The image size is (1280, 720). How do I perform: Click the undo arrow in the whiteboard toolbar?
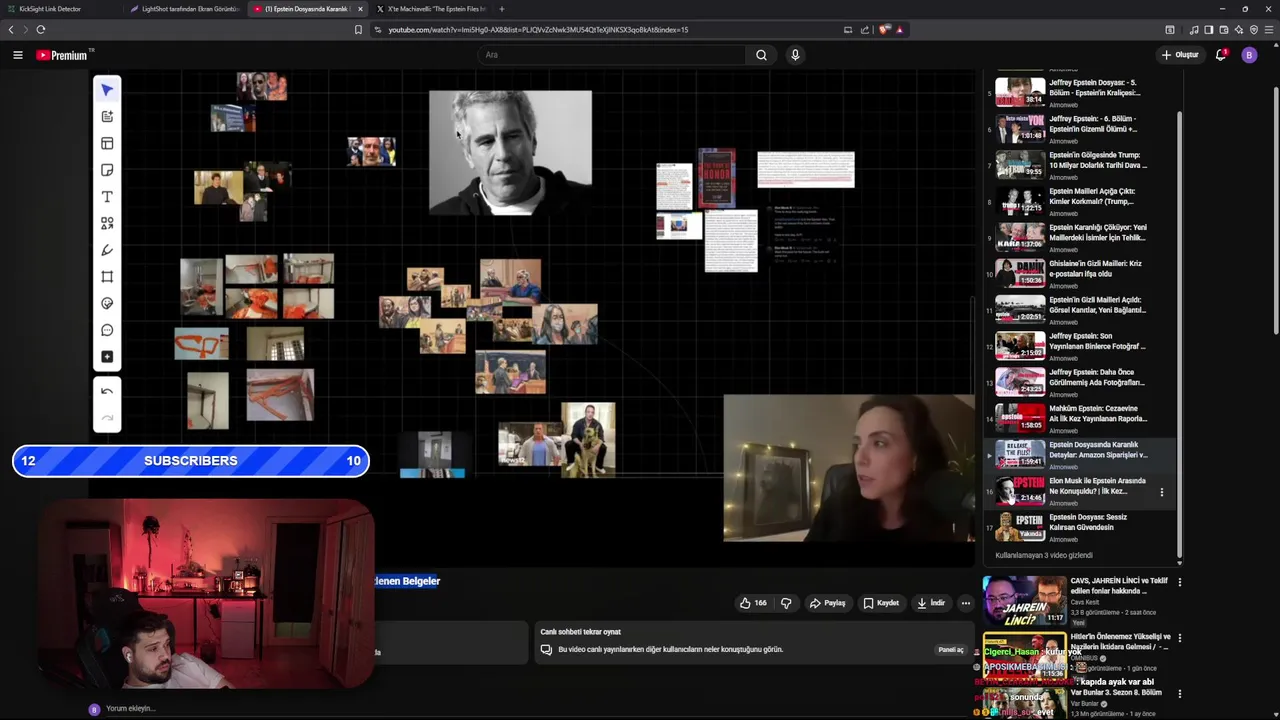point(107,391)
